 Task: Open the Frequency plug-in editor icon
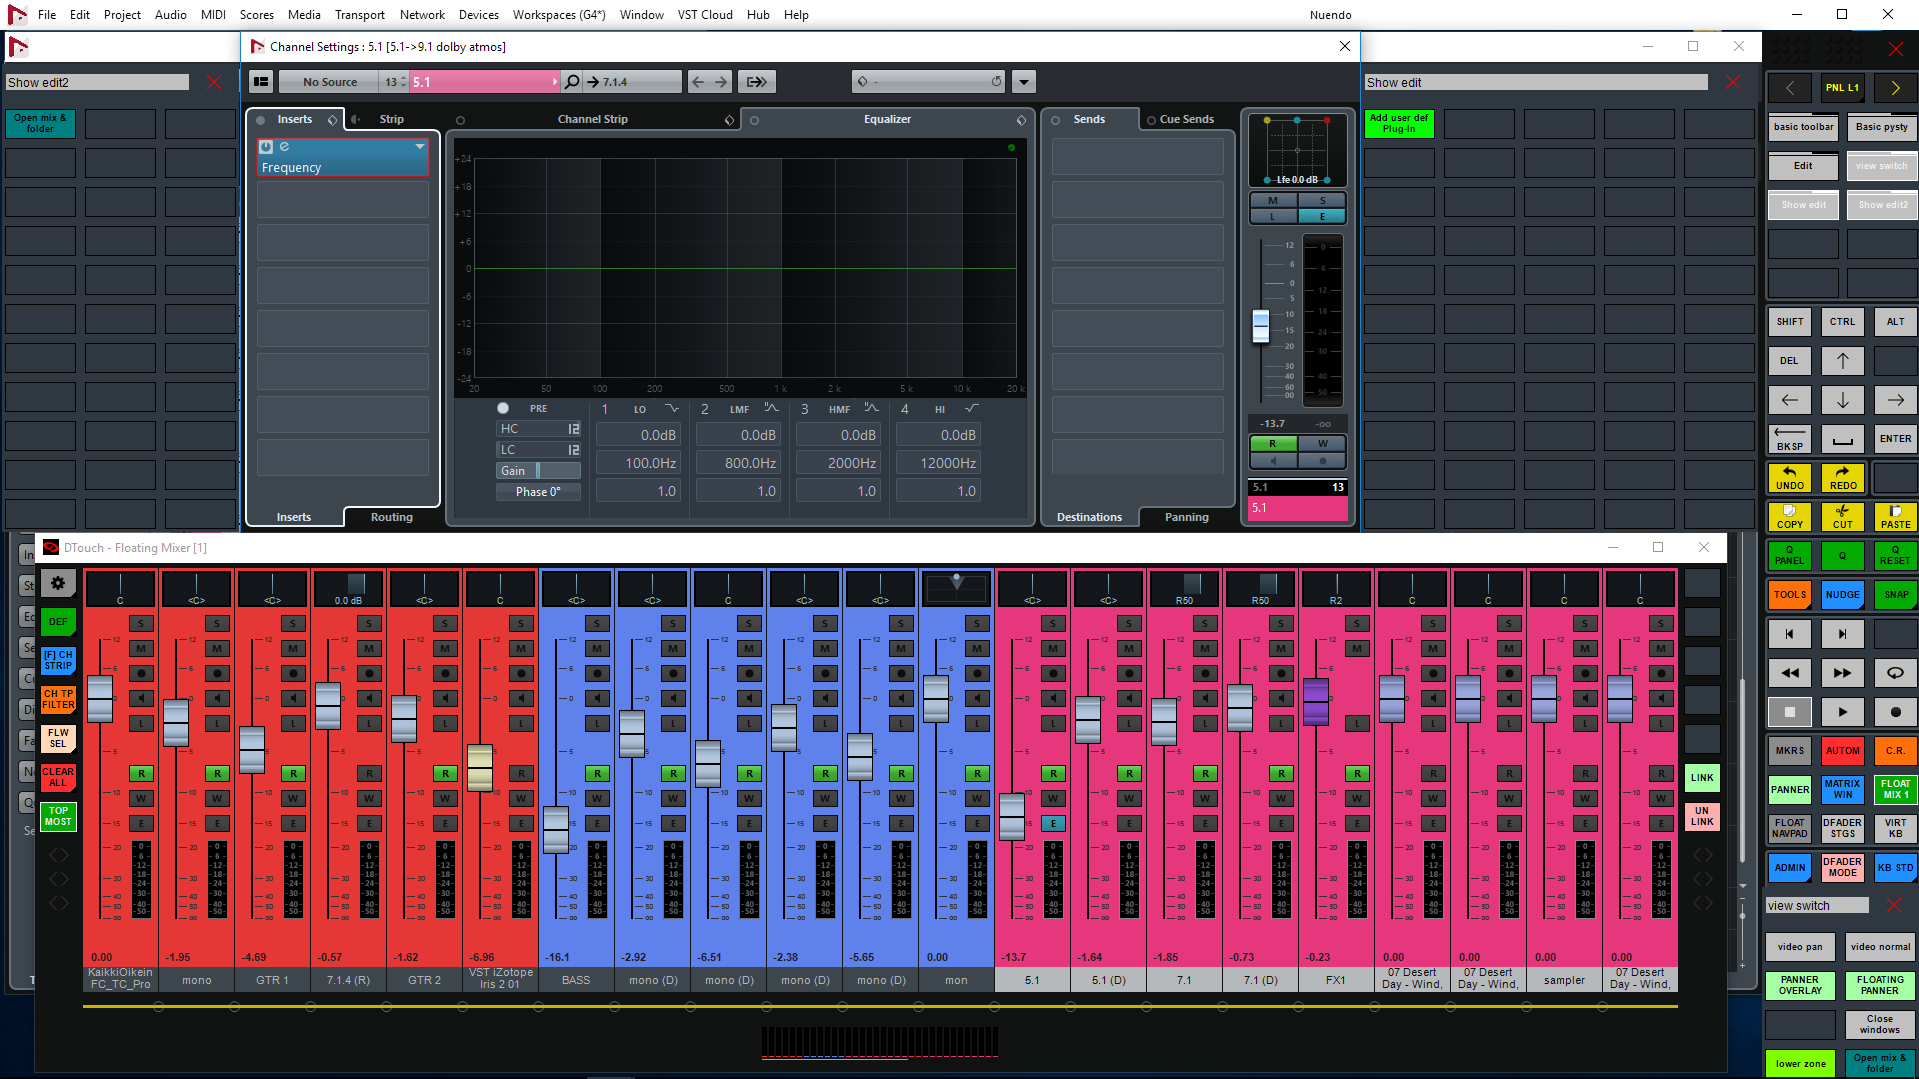tap(284, 147)
